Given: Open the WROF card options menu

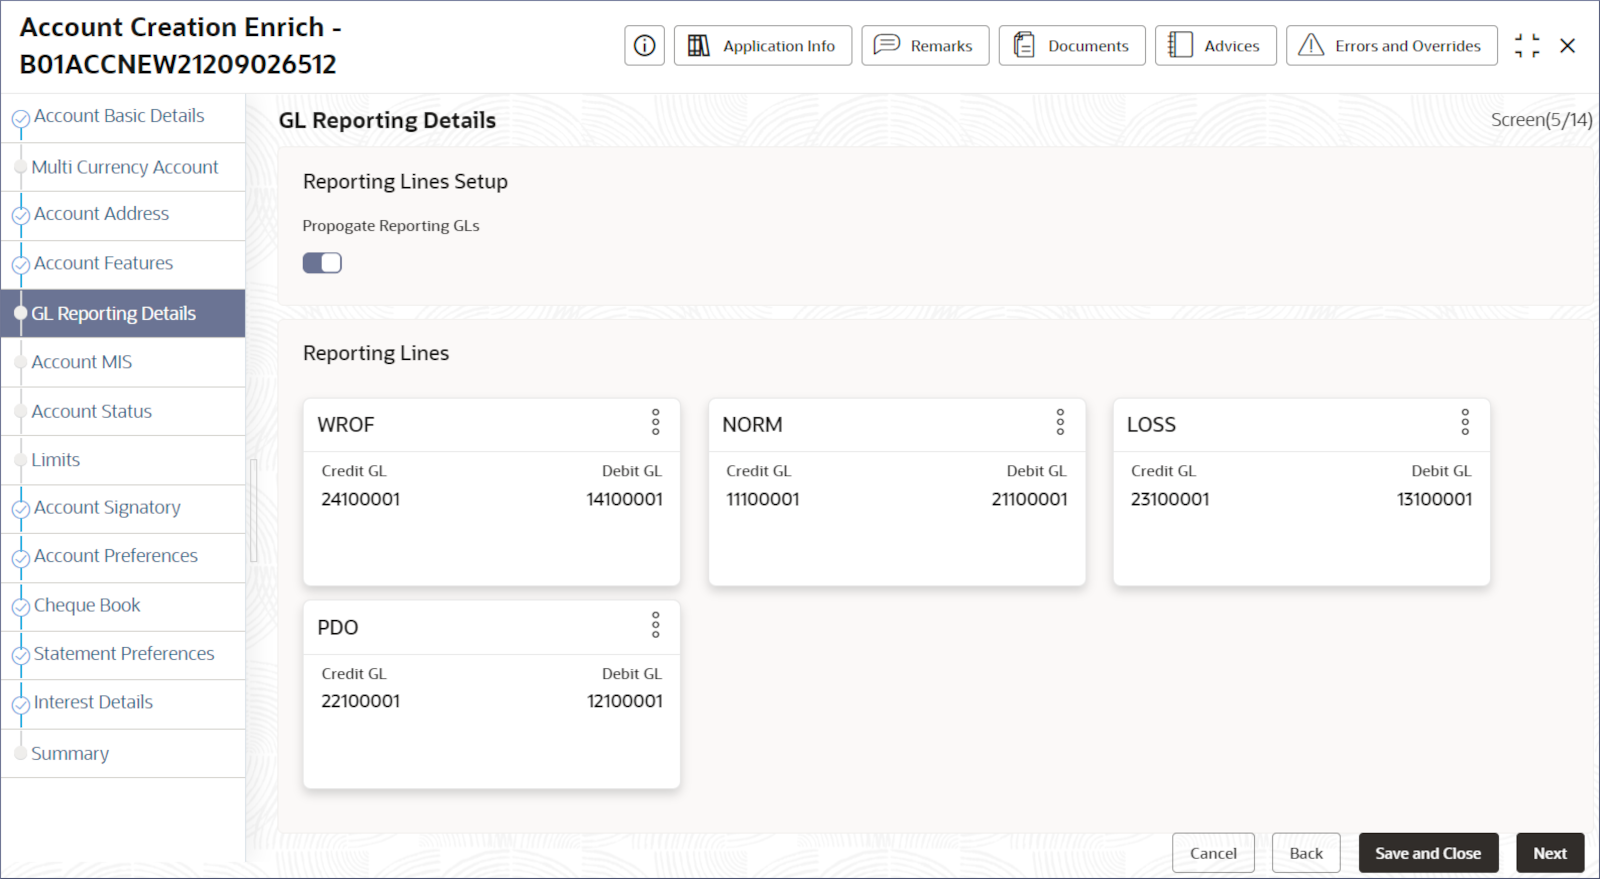Looking at the screenshot, I should pyautogui.click(x=656, y=422).
